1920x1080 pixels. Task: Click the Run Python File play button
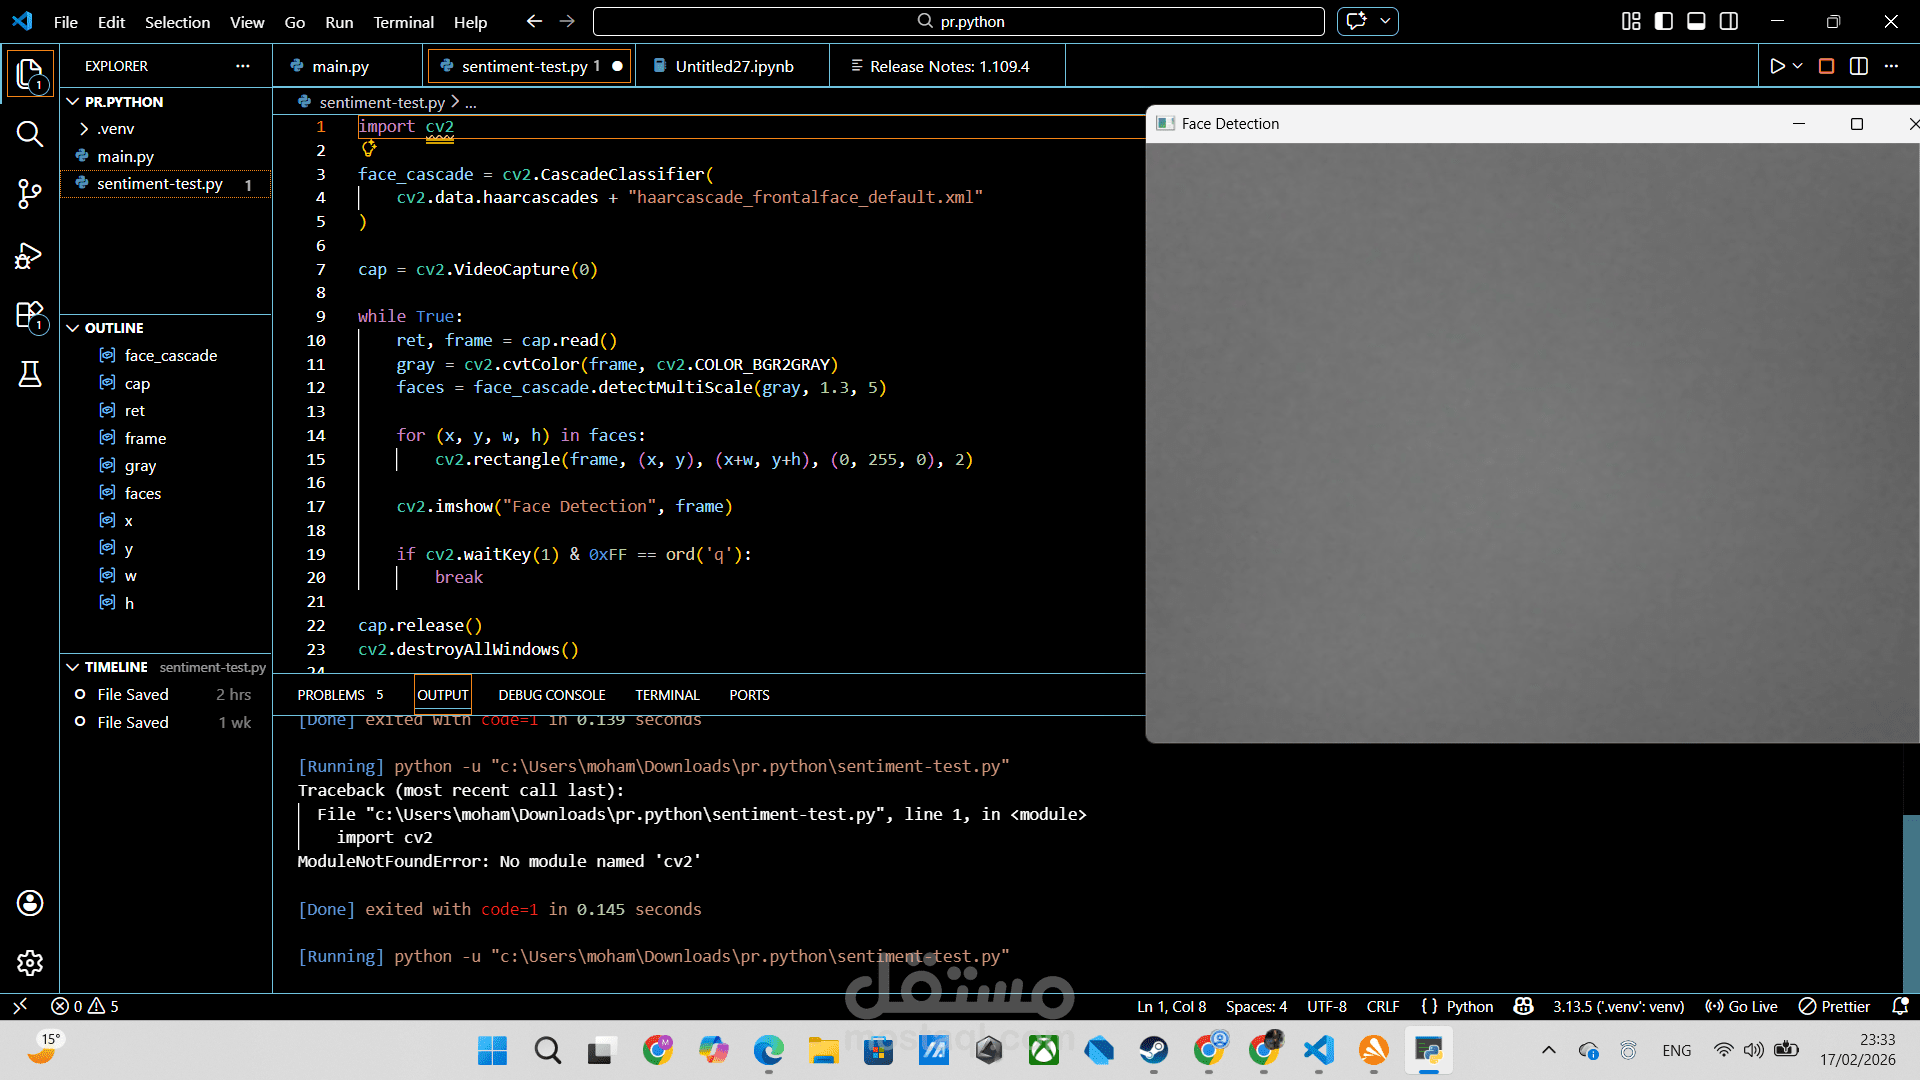[x=1777, y=66]
